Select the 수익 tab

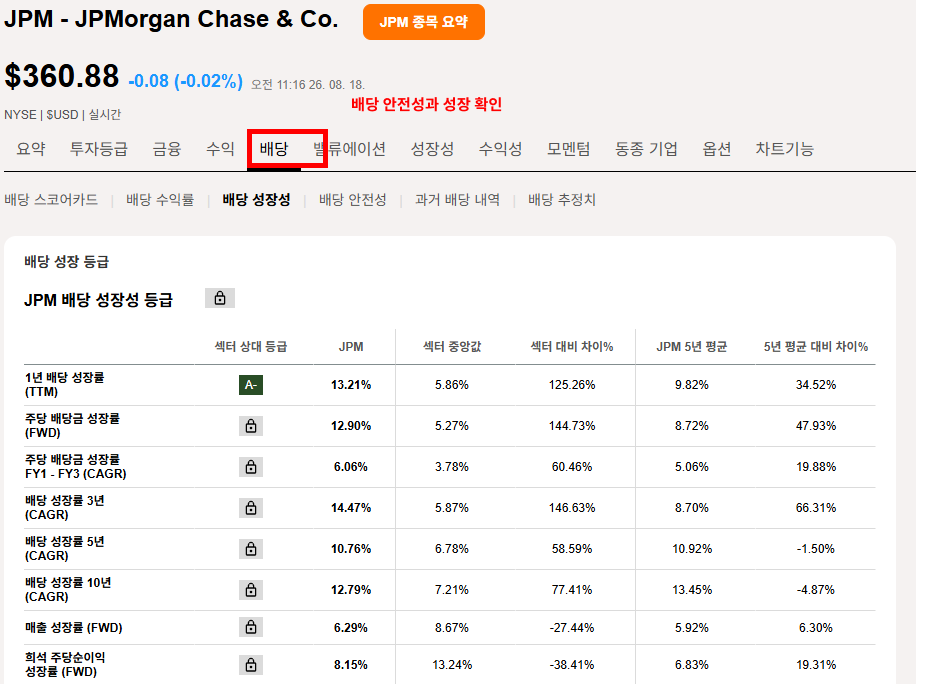(x=220, y=149)
